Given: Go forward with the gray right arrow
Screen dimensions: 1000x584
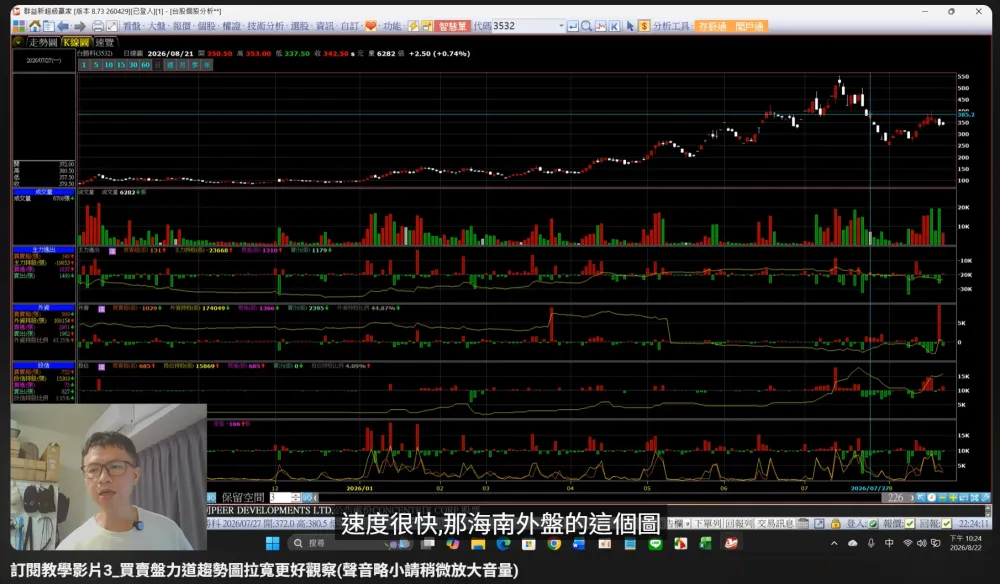Looking at the screenshot, I should point(80,26).
